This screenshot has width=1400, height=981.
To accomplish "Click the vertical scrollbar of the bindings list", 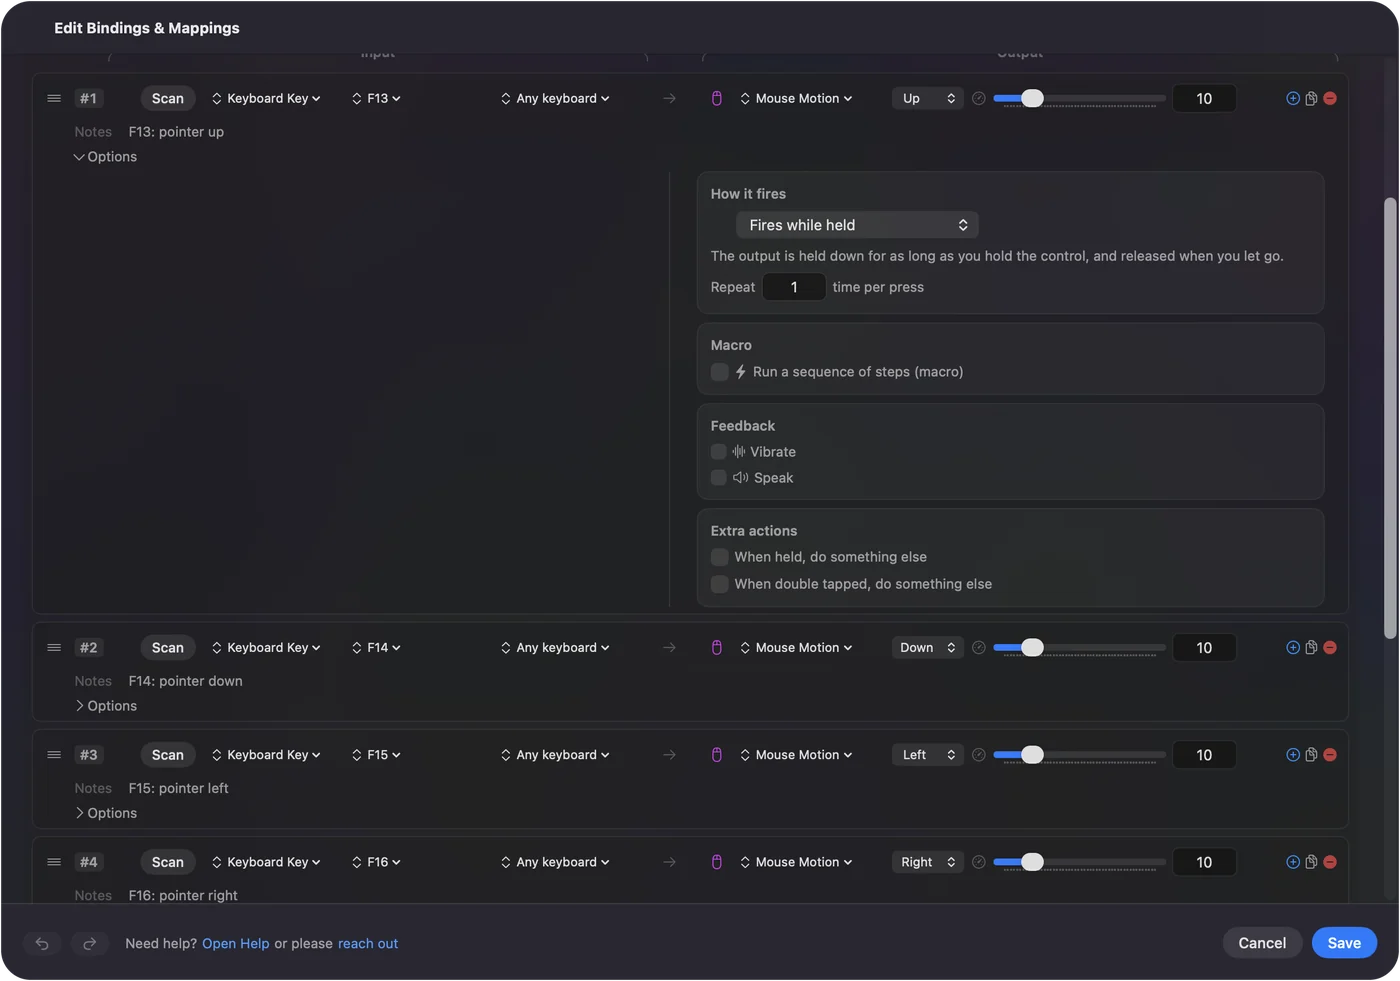I will [1390, 417].
